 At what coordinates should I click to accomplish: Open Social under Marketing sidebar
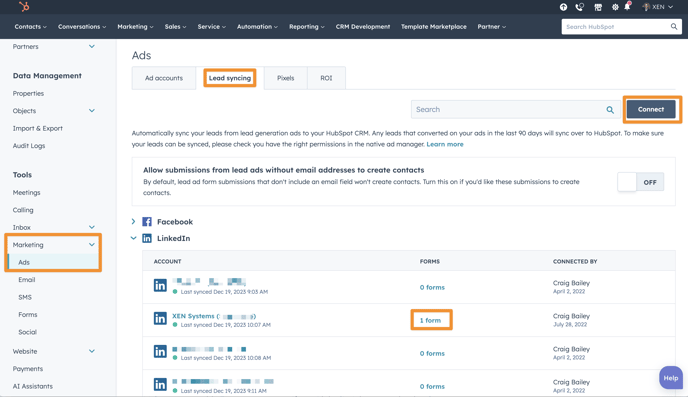point(28,332)
